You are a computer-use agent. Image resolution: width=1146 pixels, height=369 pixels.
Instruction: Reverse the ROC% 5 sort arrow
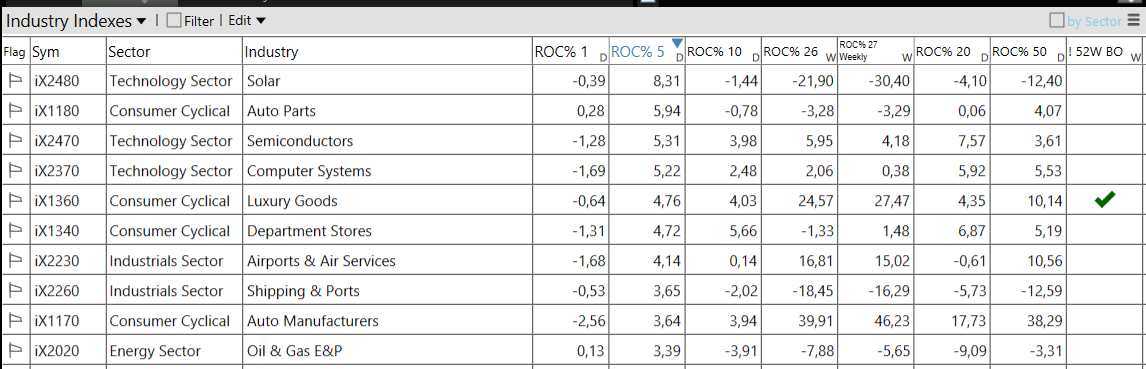click(x=677, y=42)
